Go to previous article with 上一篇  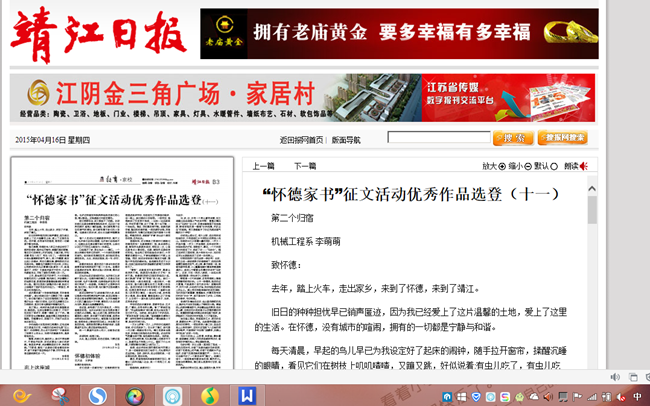coord(263,166)
